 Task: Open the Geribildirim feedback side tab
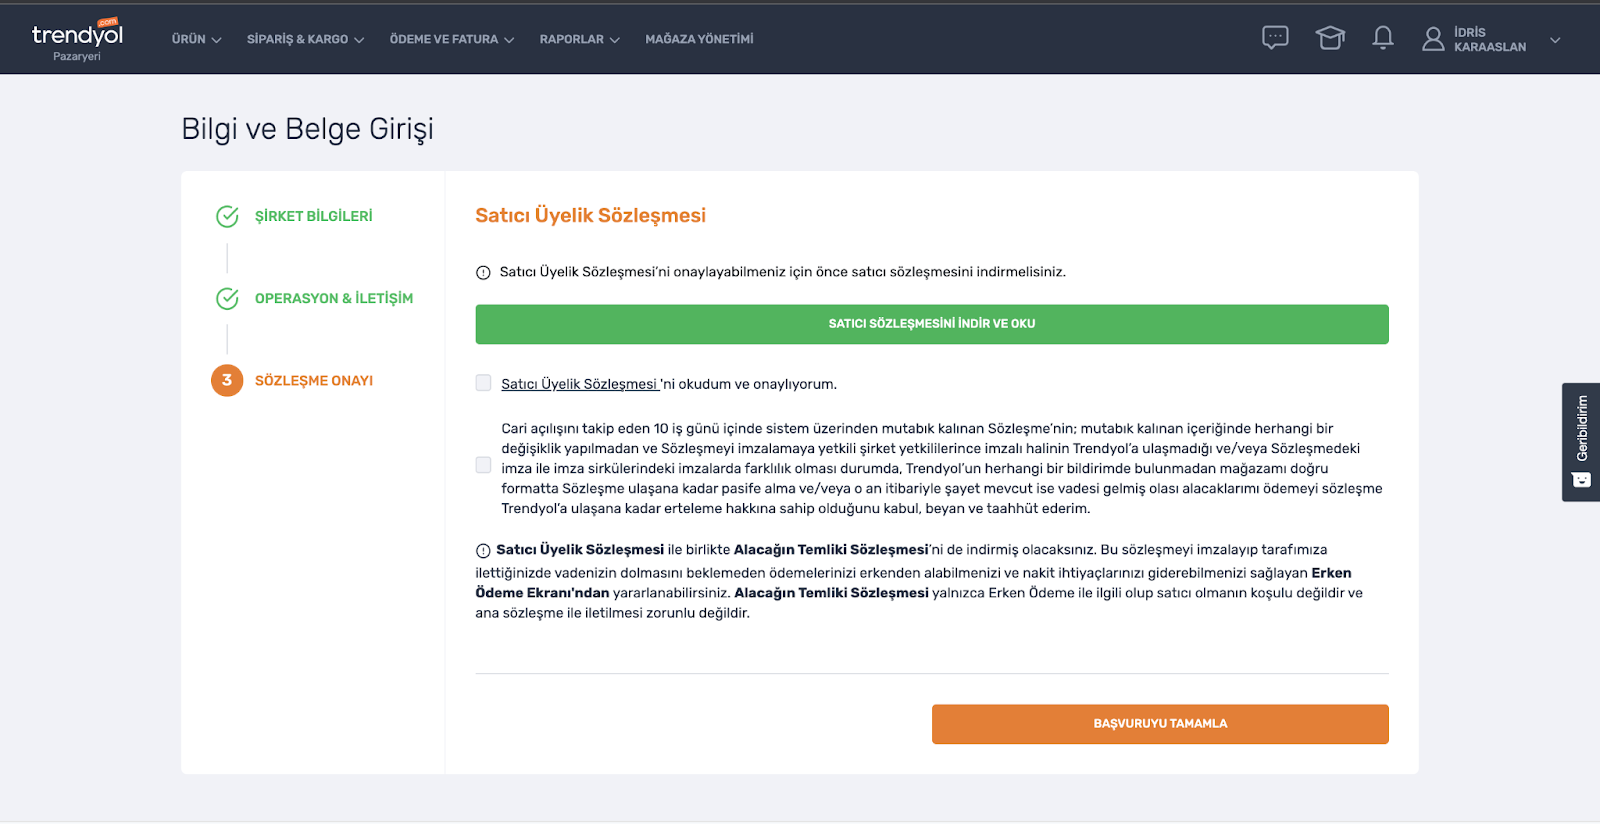point(1581,442)
